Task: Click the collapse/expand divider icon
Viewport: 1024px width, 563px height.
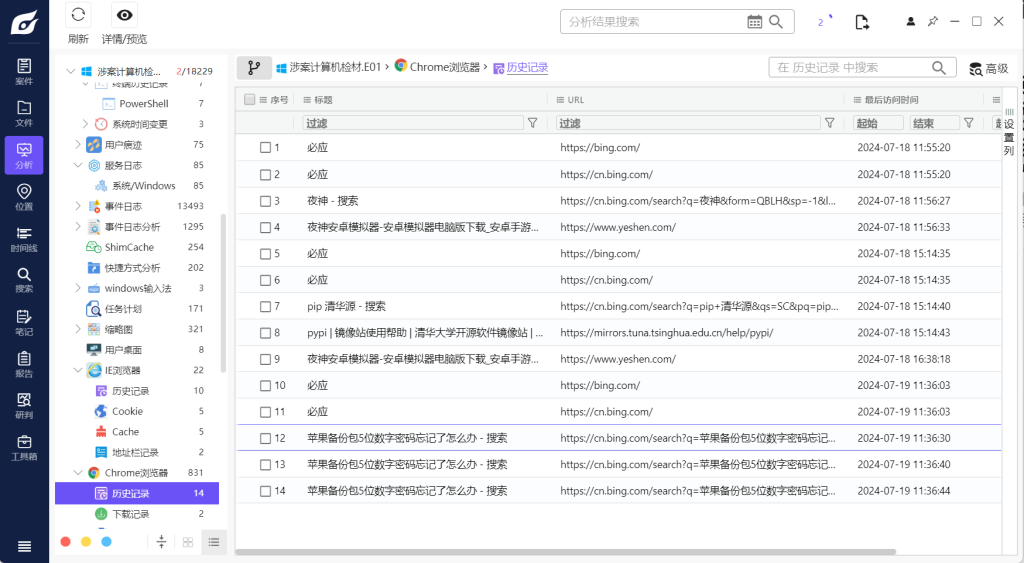Action: (x=161, y=542)
